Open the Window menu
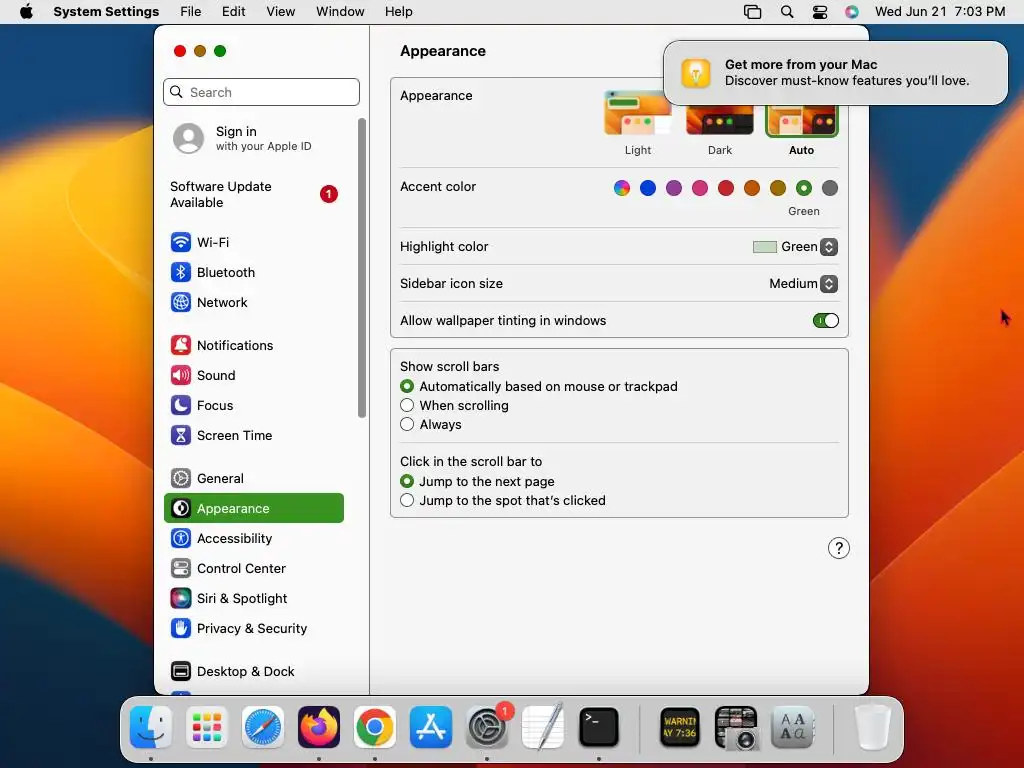The width and height of the screenshot is (1024, 768). (340, 12)
